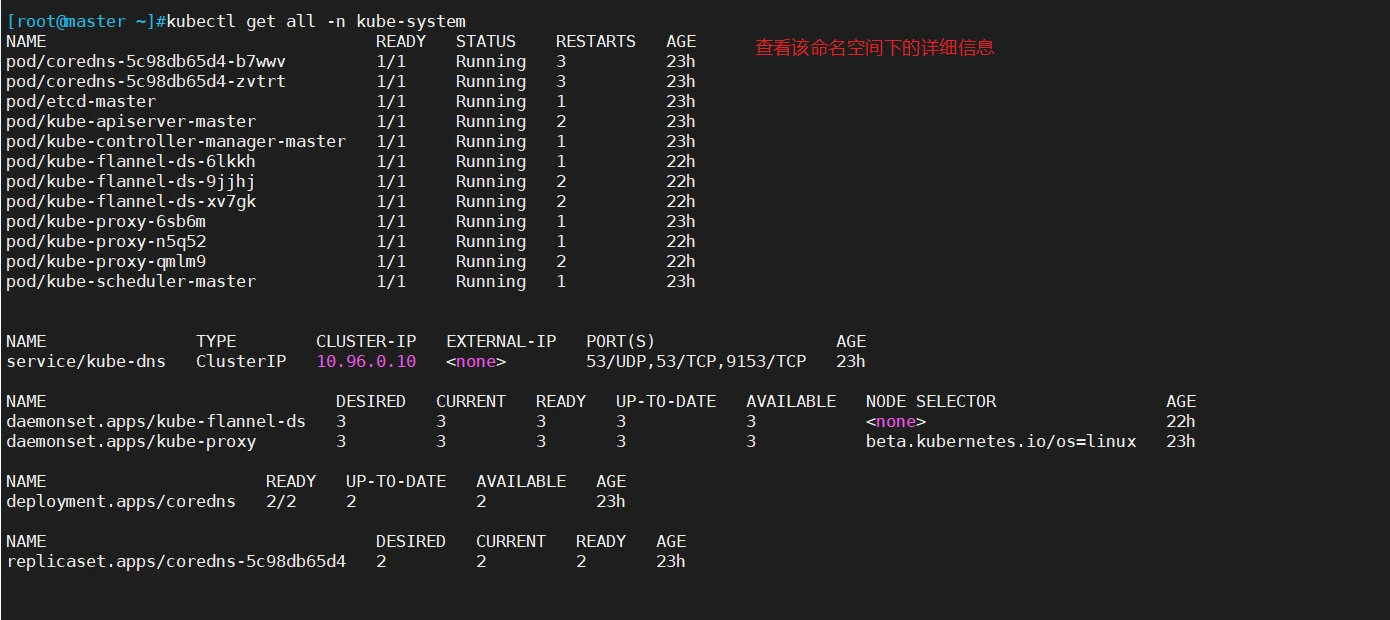Viewport: 1390px width, 620px height.
Task: Click pod/kube-controller-manager-master entry
Action: (x=176, y=141)
